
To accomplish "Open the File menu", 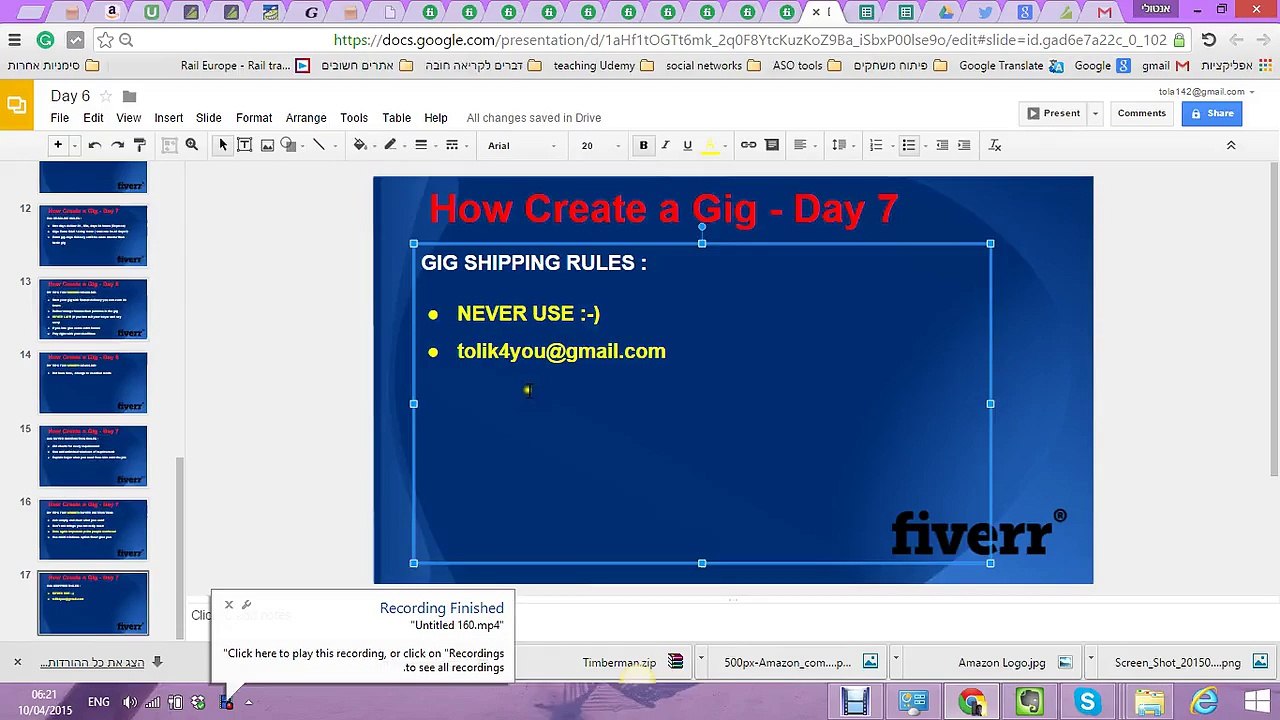I will point(60,118).
